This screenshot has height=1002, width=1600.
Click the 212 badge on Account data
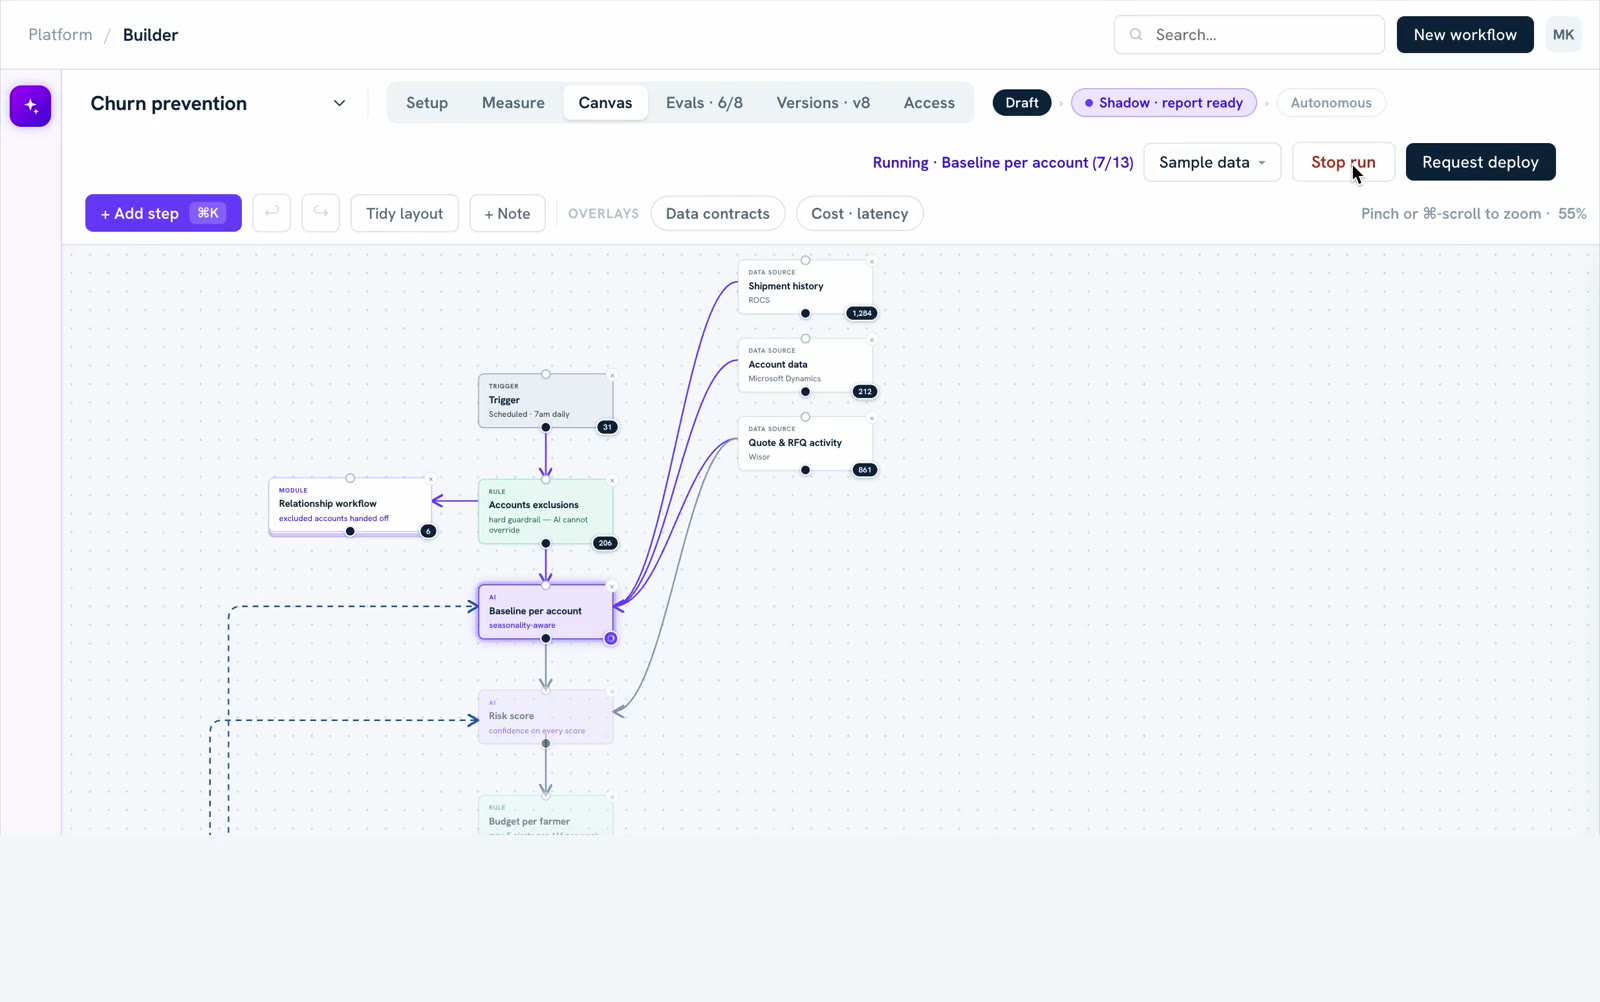pos(865,391)
